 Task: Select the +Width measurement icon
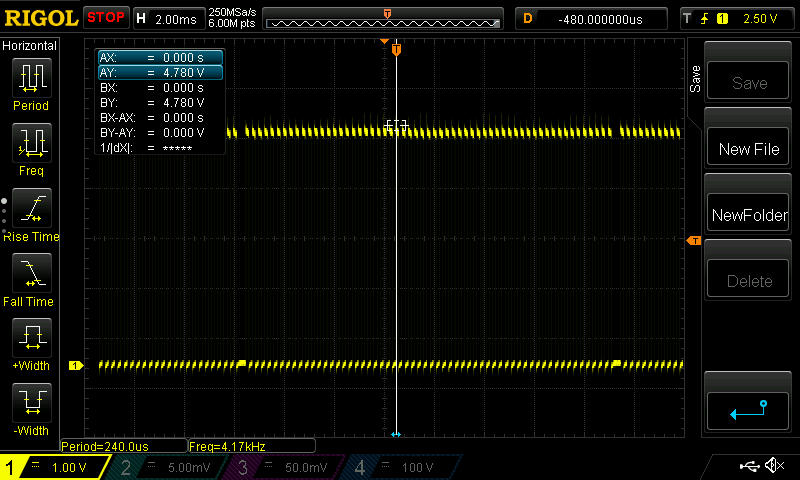pyautogui.click(x=31, y=338)
